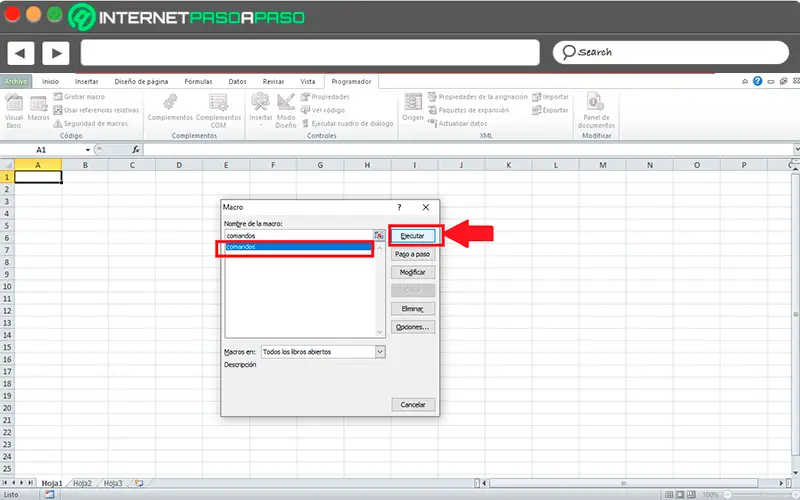Image resolution: width=800 pixels, height=500 pixels.
Task: Click Ejecutar cuadro de diálogo
Action: [x=347, y=123]
